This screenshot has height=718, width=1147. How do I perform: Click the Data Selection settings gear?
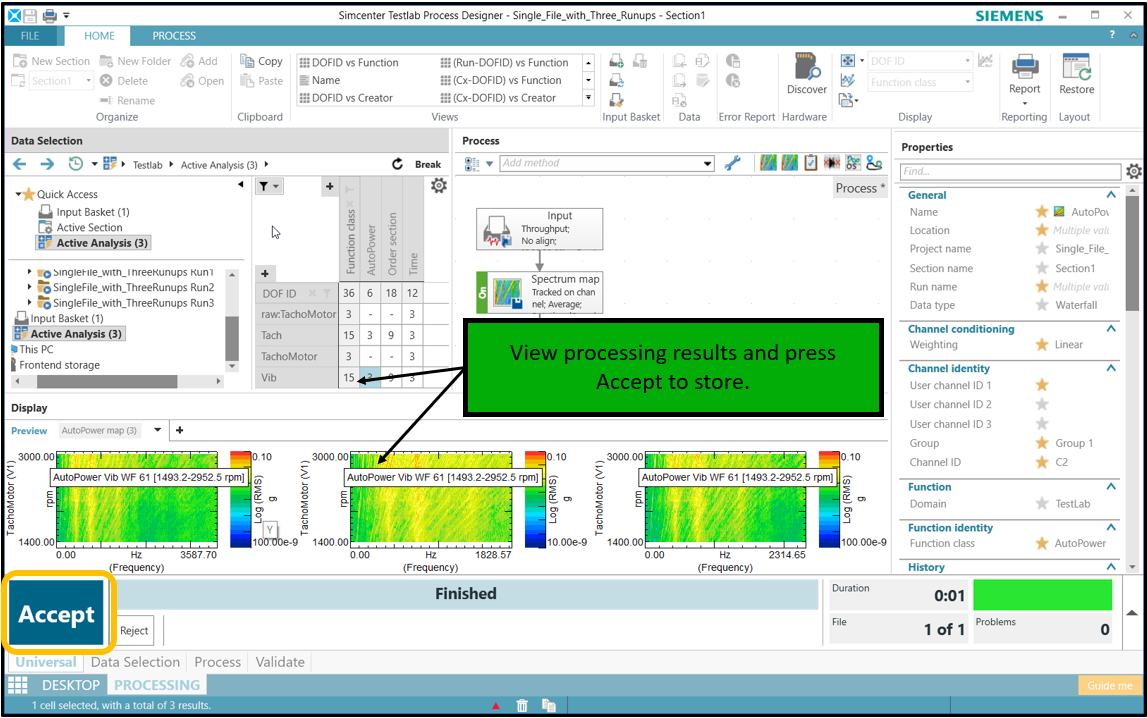(438, 186)
